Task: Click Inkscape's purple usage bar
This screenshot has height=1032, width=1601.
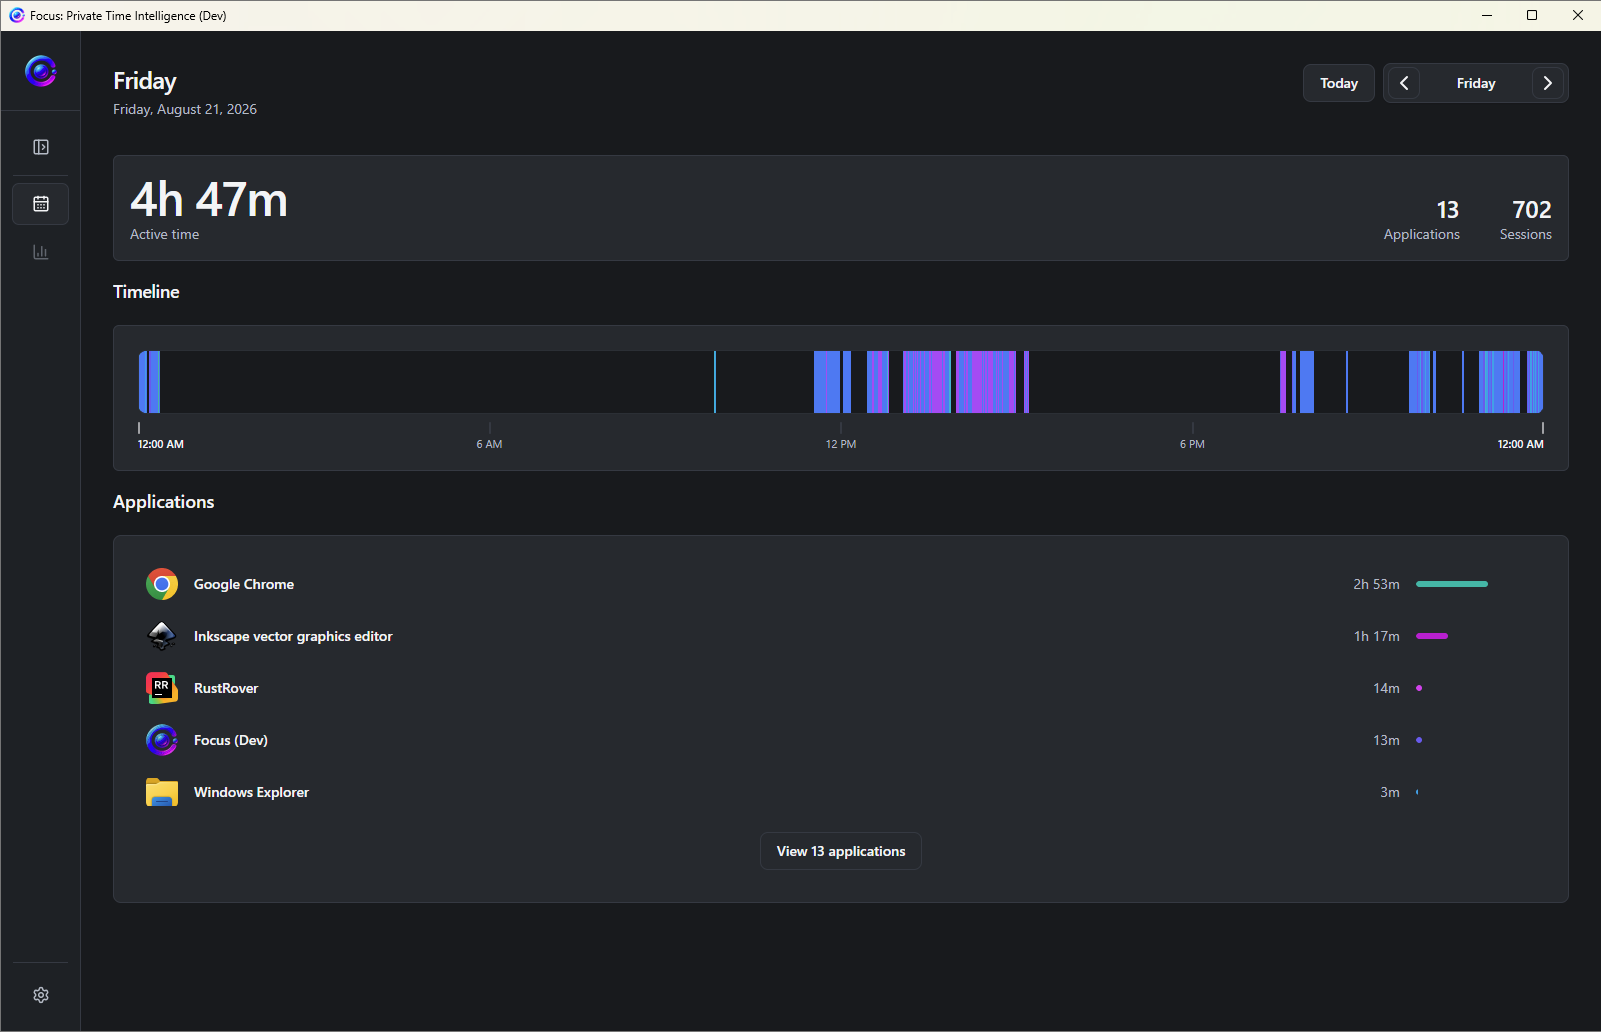Action: tap(1432, 636)
